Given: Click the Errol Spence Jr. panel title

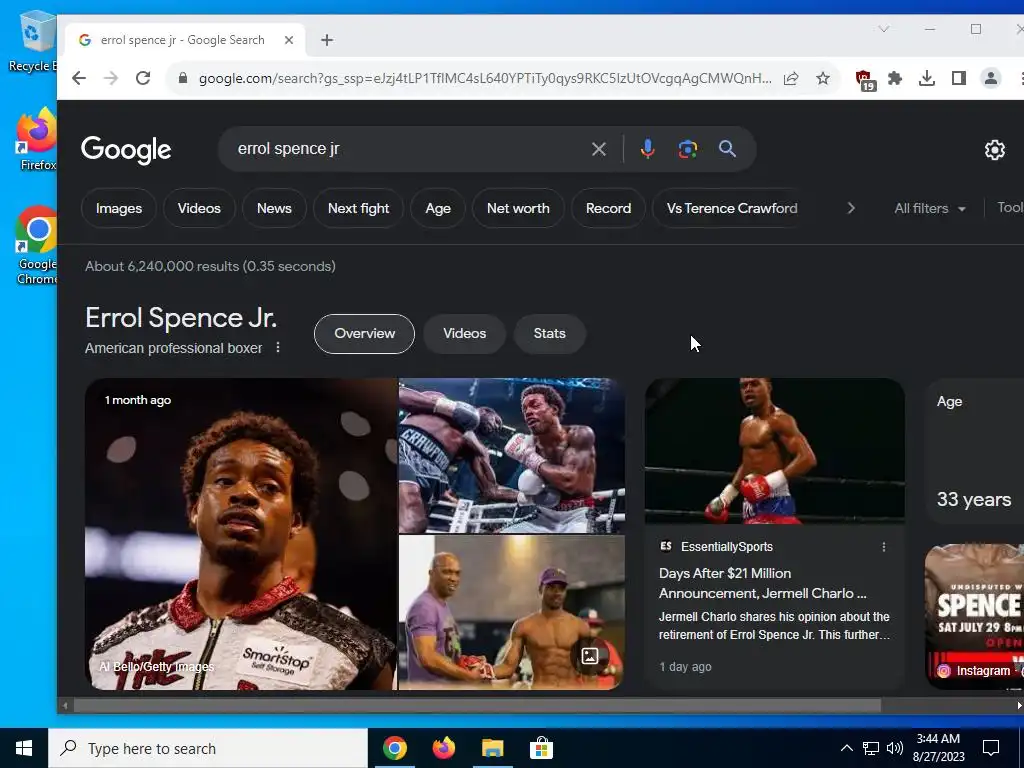Looking at the screenshot, I should point(181,318).
